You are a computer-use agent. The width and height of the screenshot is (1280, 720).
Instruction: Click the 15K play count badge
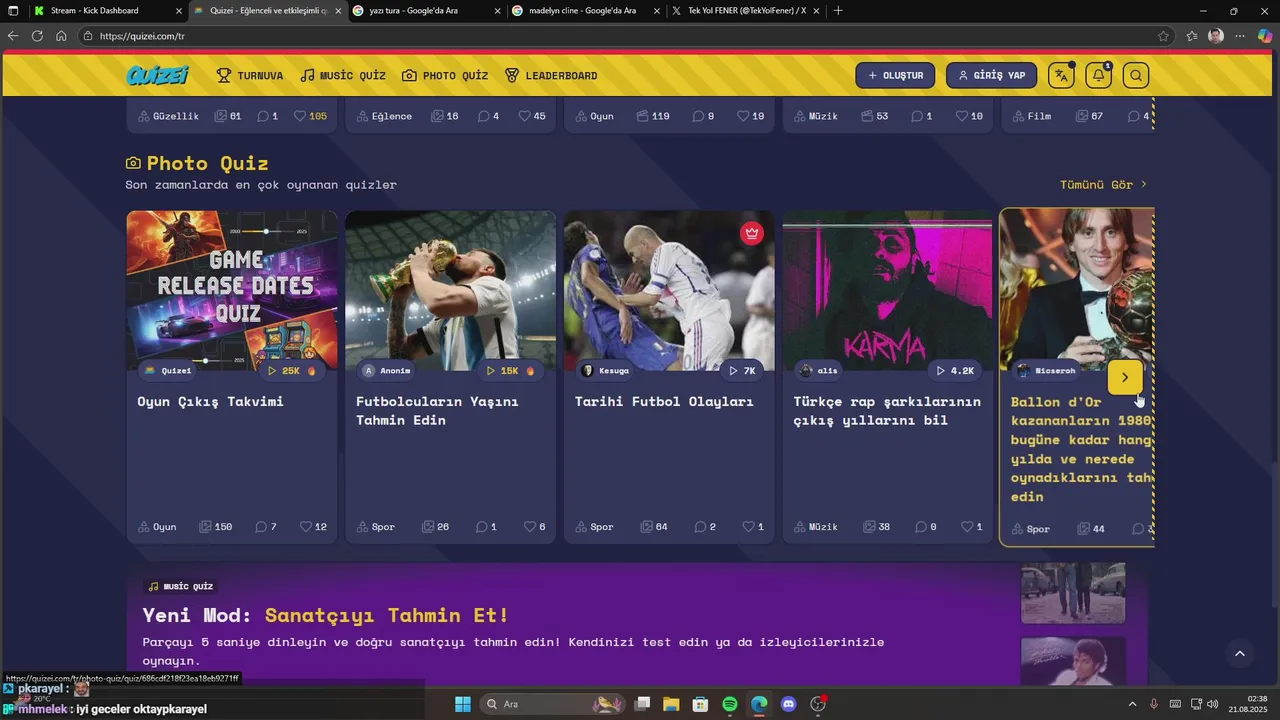coord(511,371)
